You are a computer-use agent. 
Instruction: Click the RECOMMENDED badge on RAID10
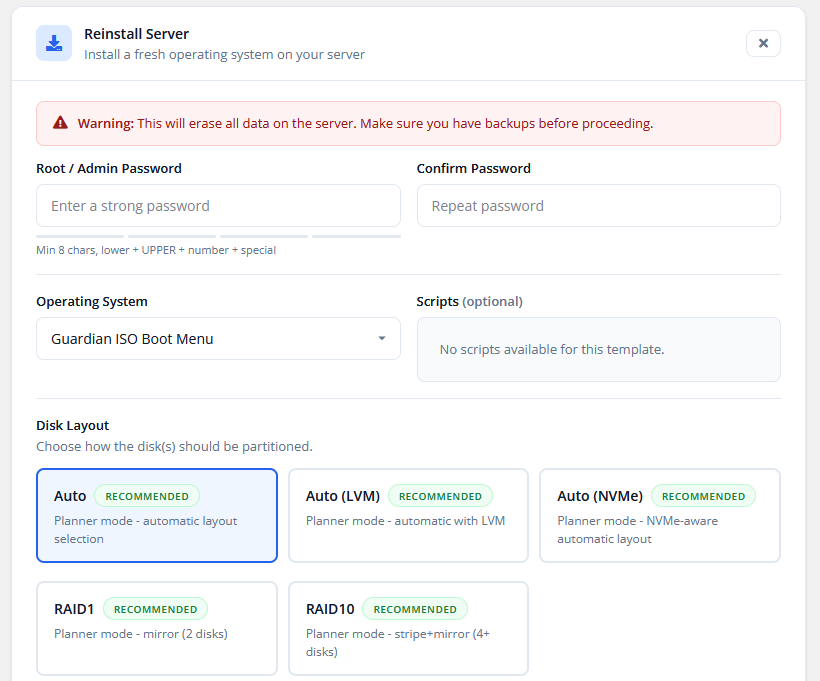click(x=415, y=609)
